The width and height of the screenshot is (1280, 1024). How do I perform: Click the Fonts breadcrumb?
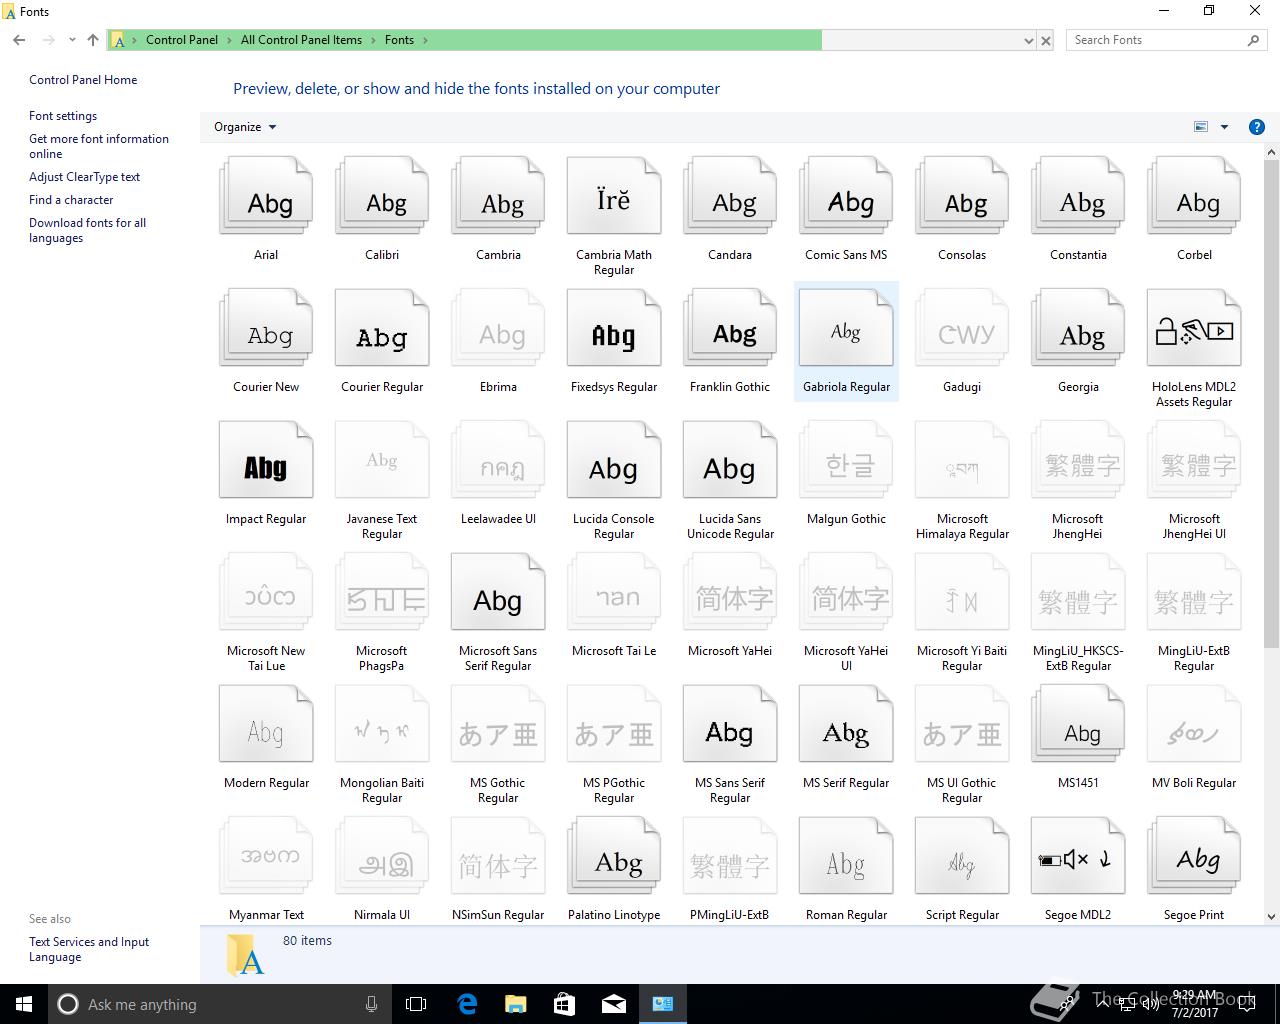[x=399, y=40]
